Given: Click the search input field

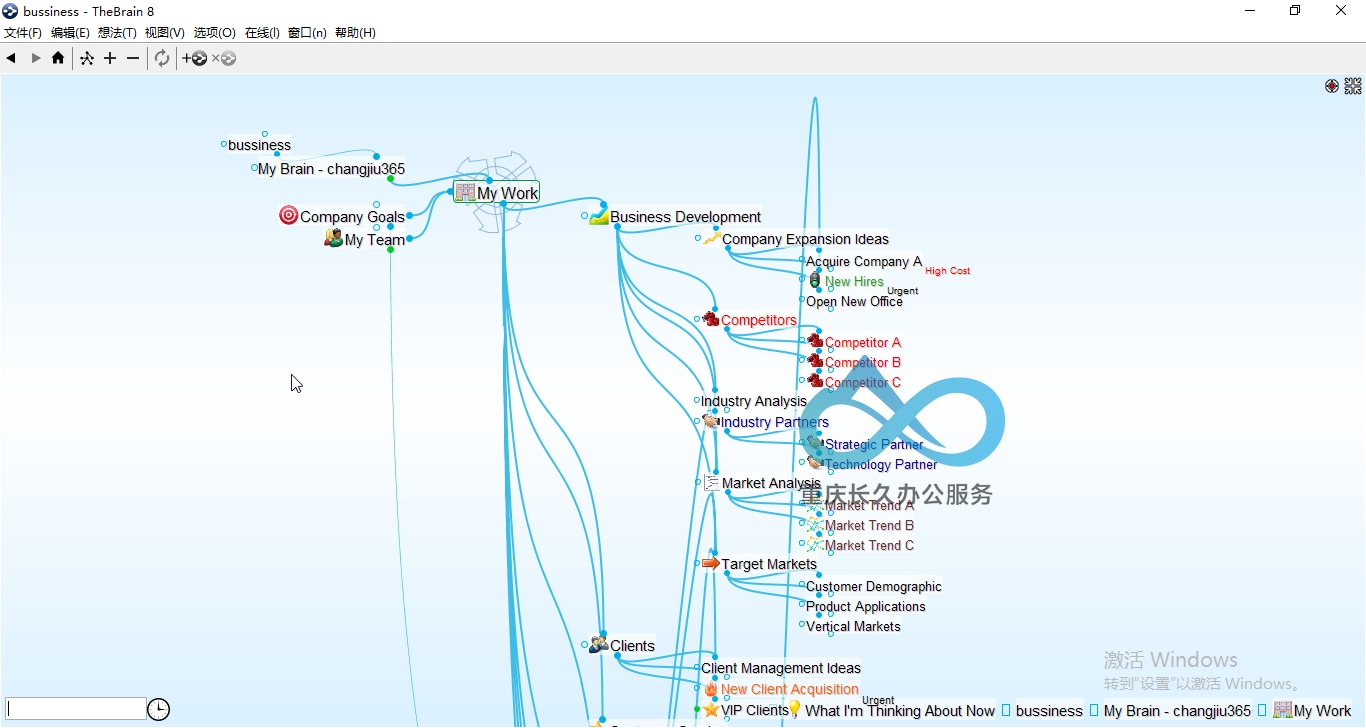Looking at the screenshot, I should (x=76, y=709).
